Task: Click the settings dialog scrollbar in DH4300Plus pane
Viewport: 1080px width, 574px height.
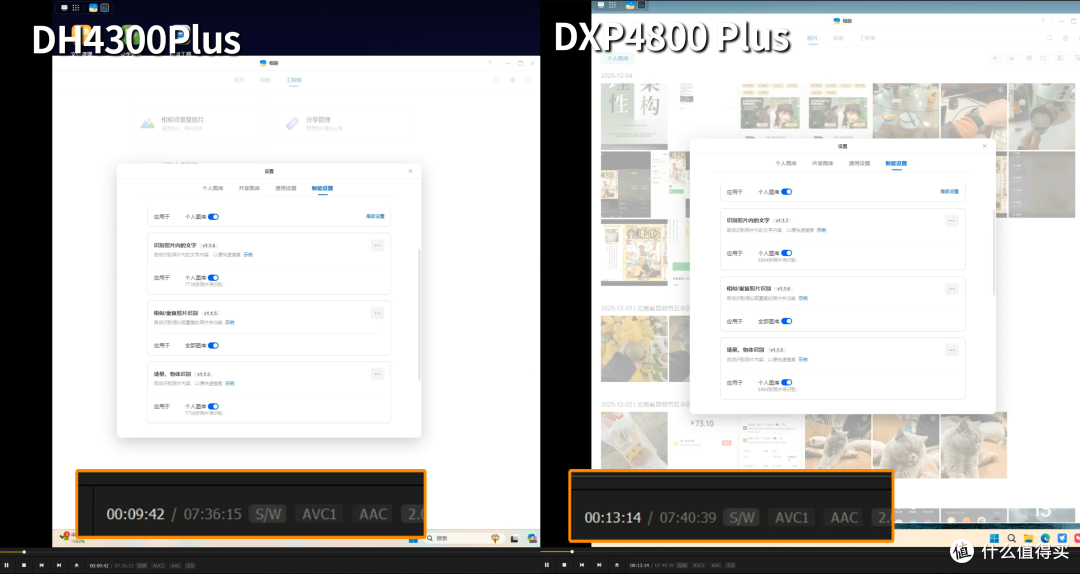Action: coord(419,314)
